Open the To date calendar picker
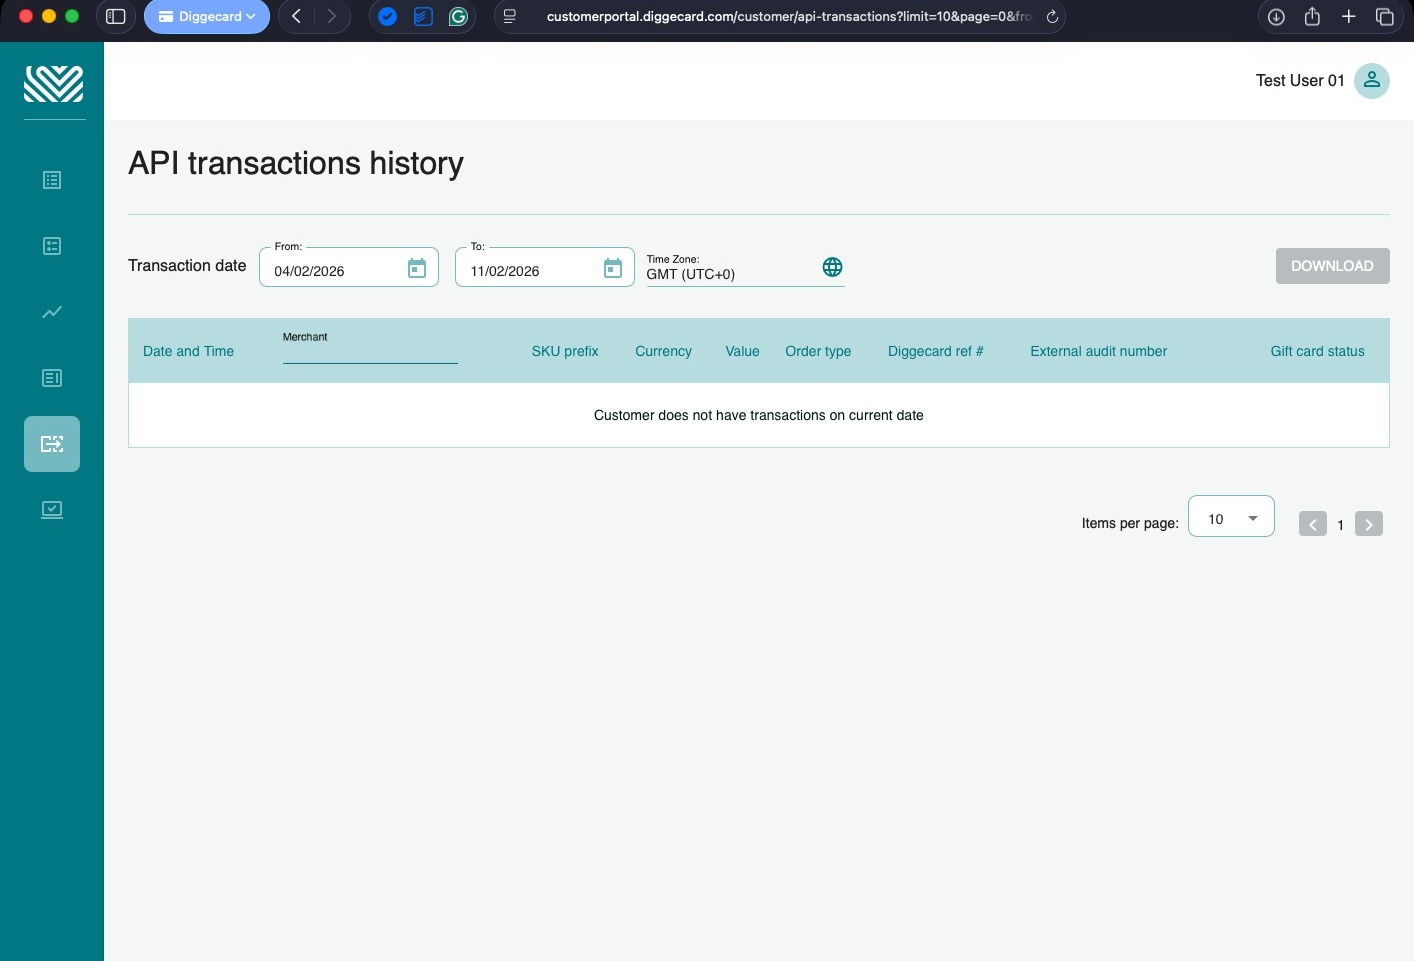 click(x=613, y=268)
